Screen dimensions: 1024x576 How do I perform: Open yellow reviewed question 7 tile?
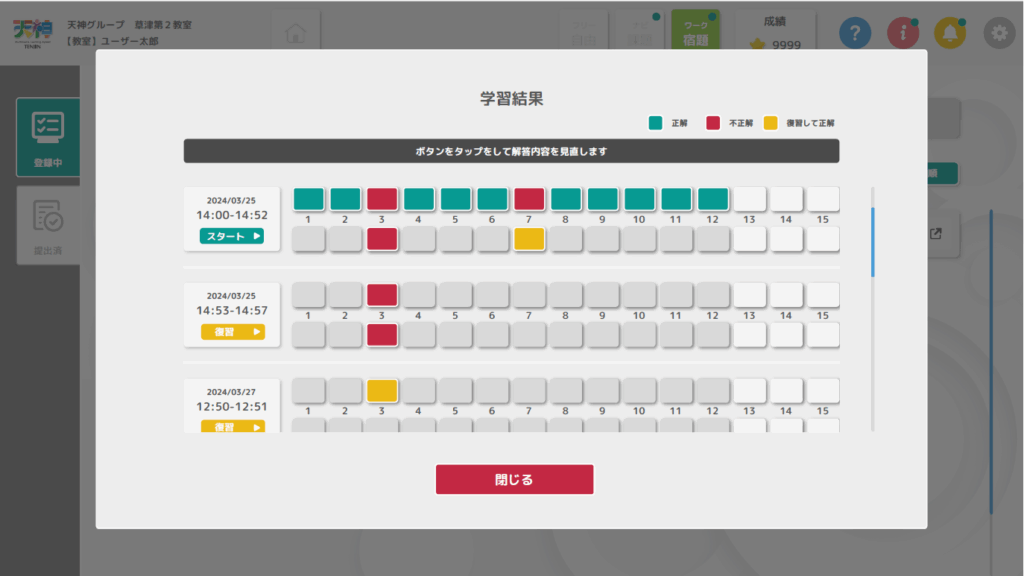tap(530, 240)
